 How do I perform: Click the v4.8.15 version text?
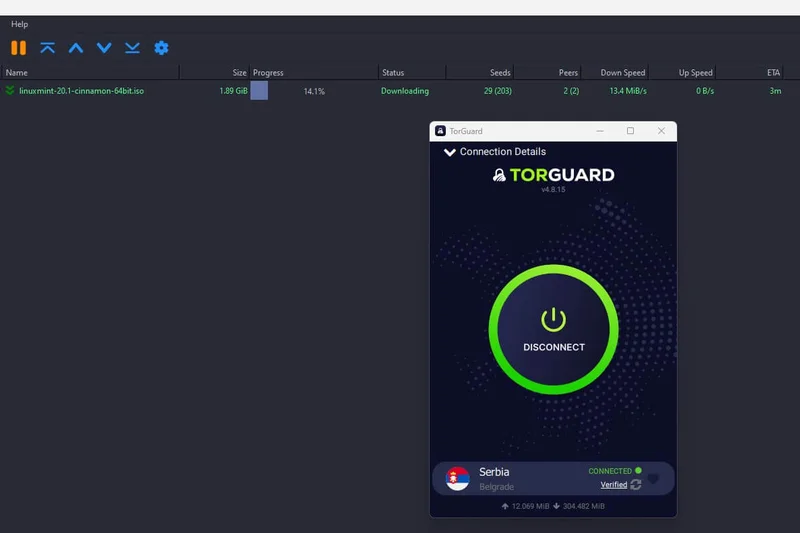(553, 189)
